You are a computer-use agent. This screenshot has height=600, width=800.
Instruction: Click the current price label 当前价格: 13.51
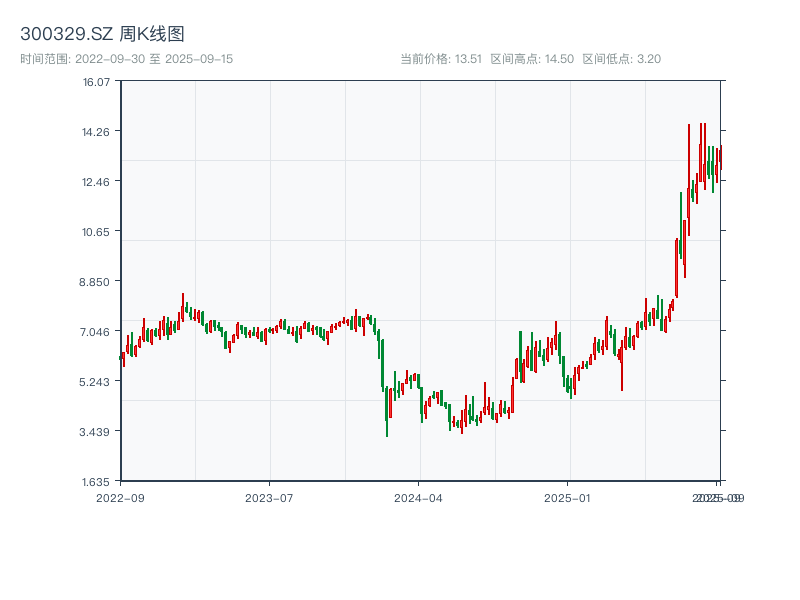(x=441, y=59)
